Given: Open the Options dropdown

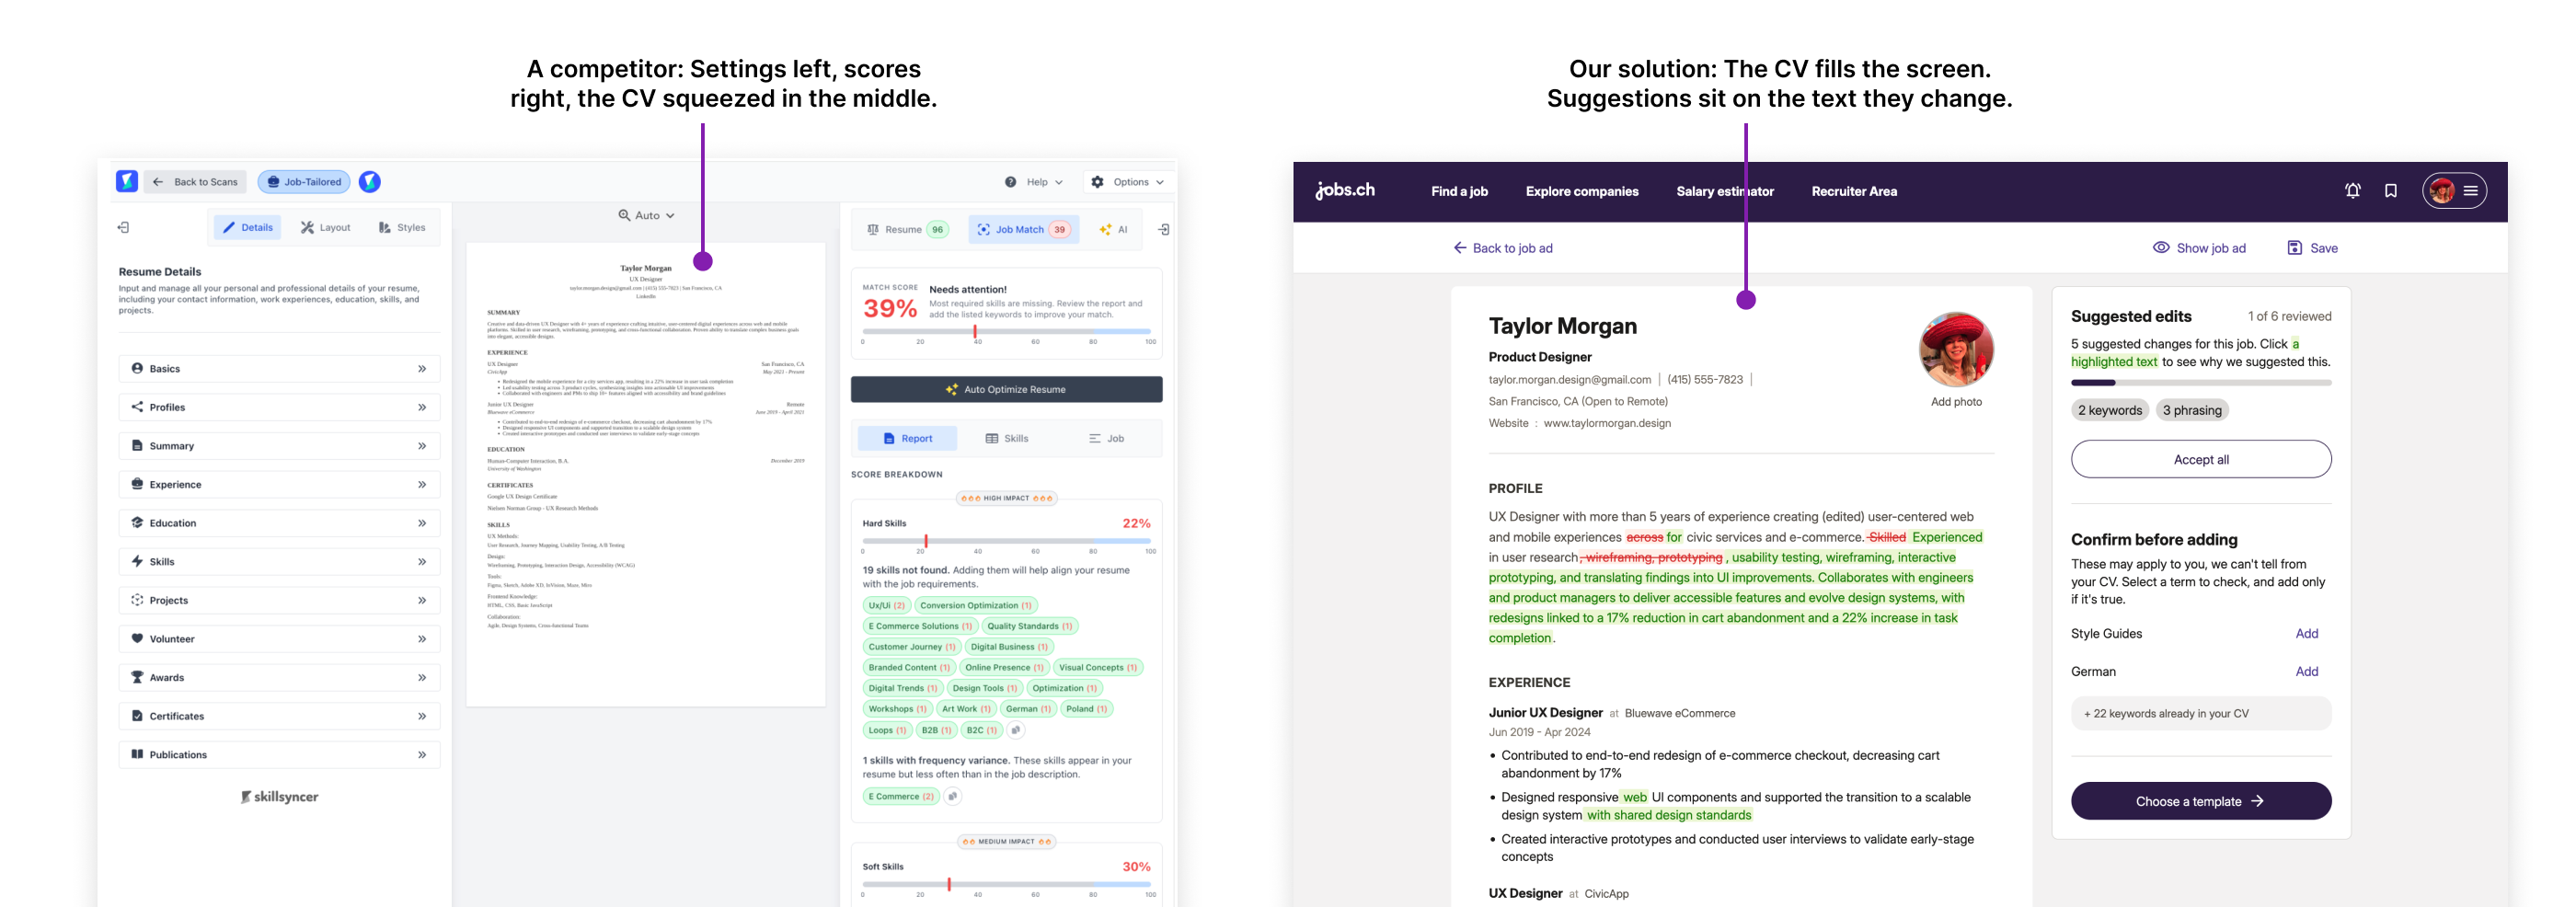Looking at the screenshot, I should [x=1128, y=182].
